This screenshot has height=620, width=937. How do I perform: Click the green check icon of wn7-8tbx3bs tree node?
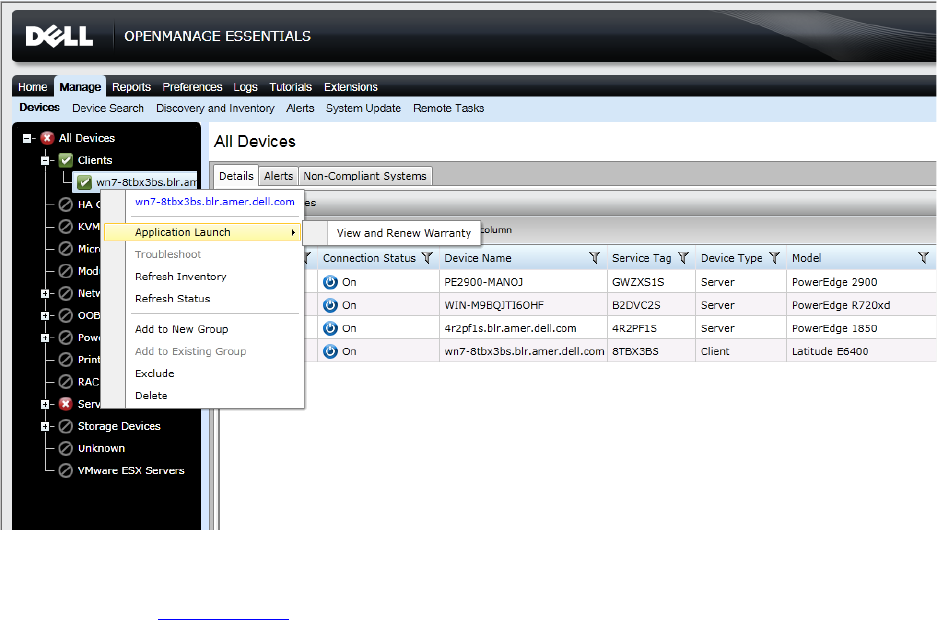[x=84, y=182]
